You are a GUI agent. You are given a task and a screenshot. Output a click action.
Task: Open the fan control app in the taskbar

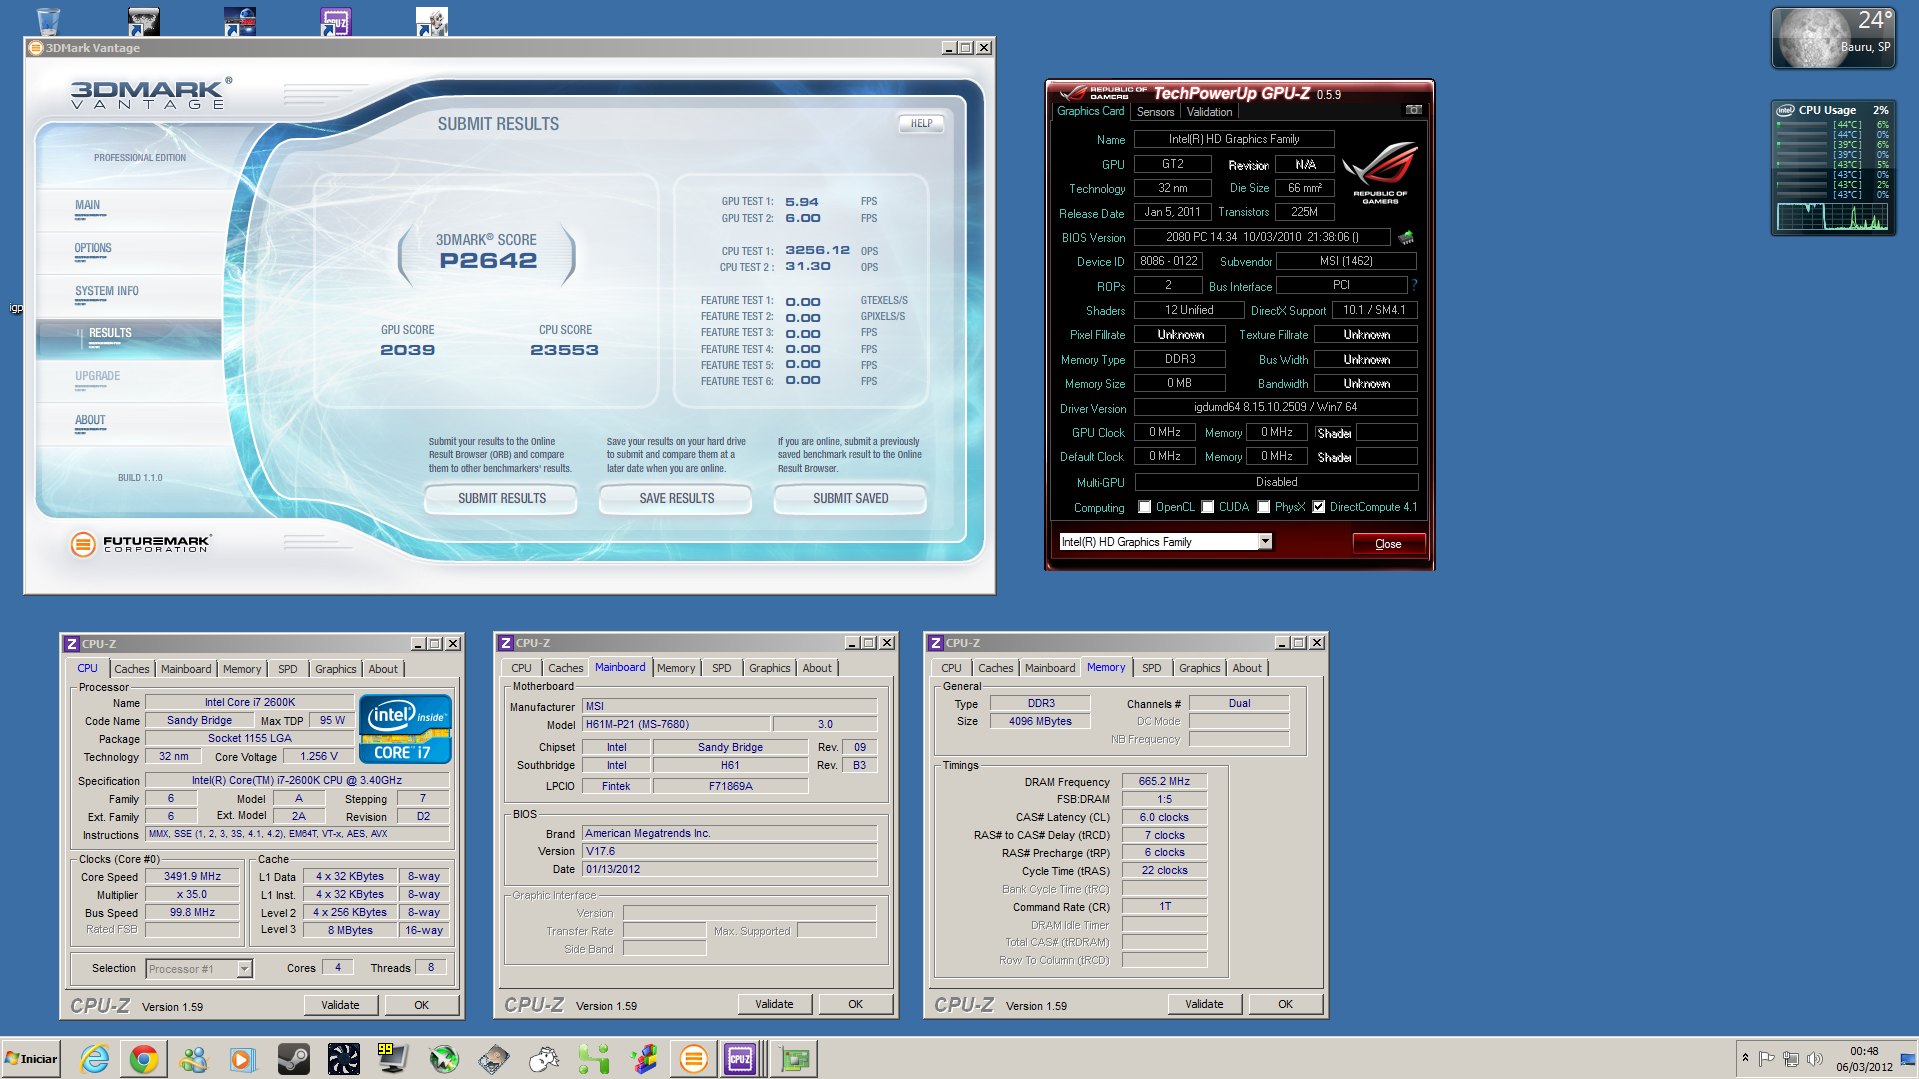click(343, 1059)
